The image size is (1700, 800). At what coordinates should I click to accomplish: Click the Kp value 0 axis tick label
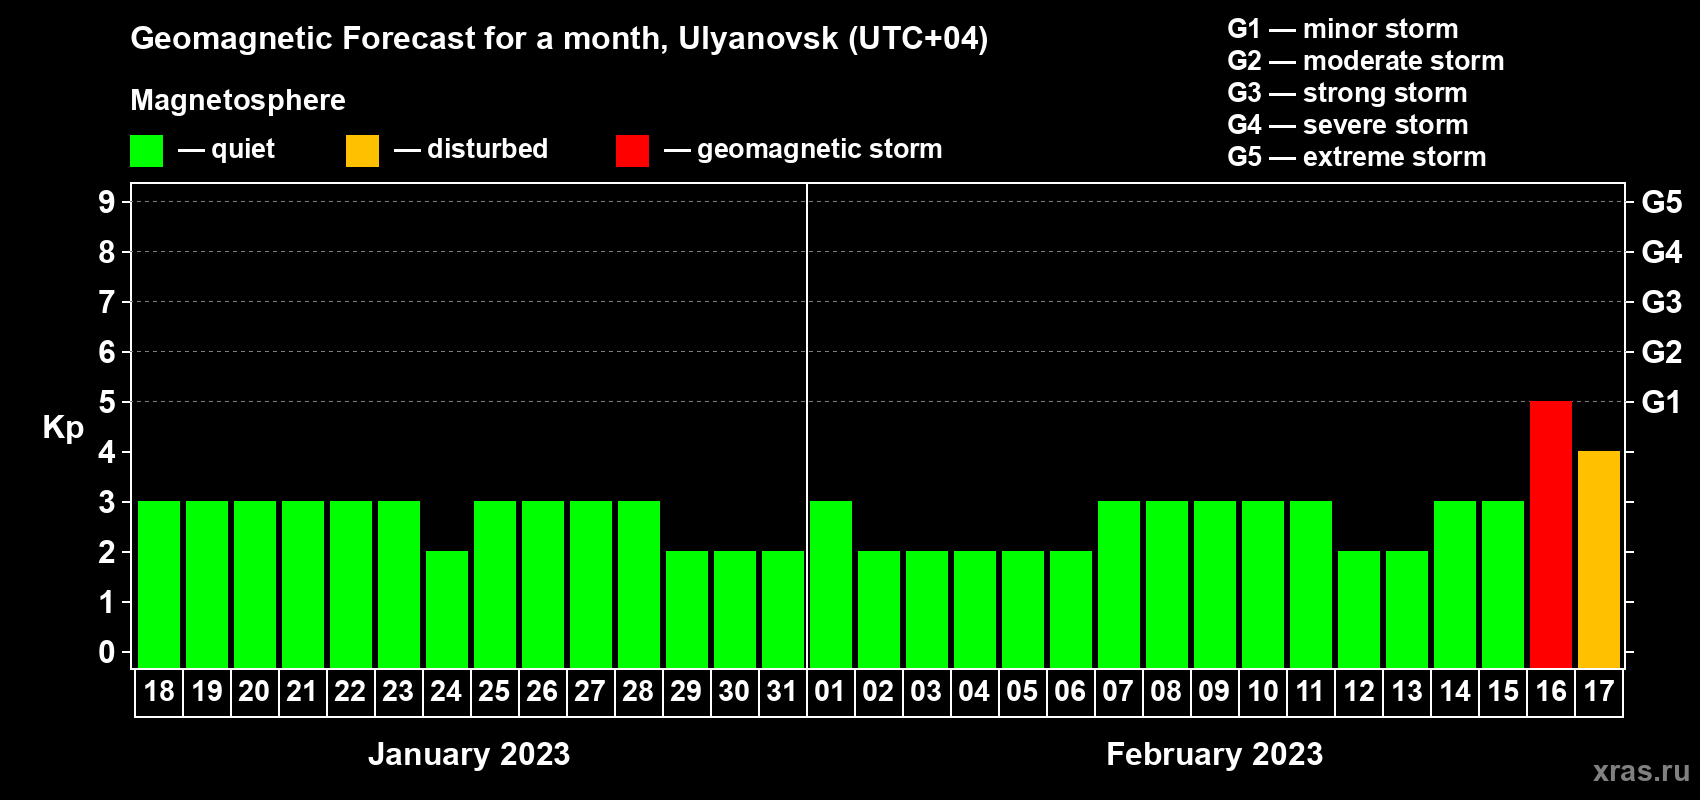[x=107, y=652]
